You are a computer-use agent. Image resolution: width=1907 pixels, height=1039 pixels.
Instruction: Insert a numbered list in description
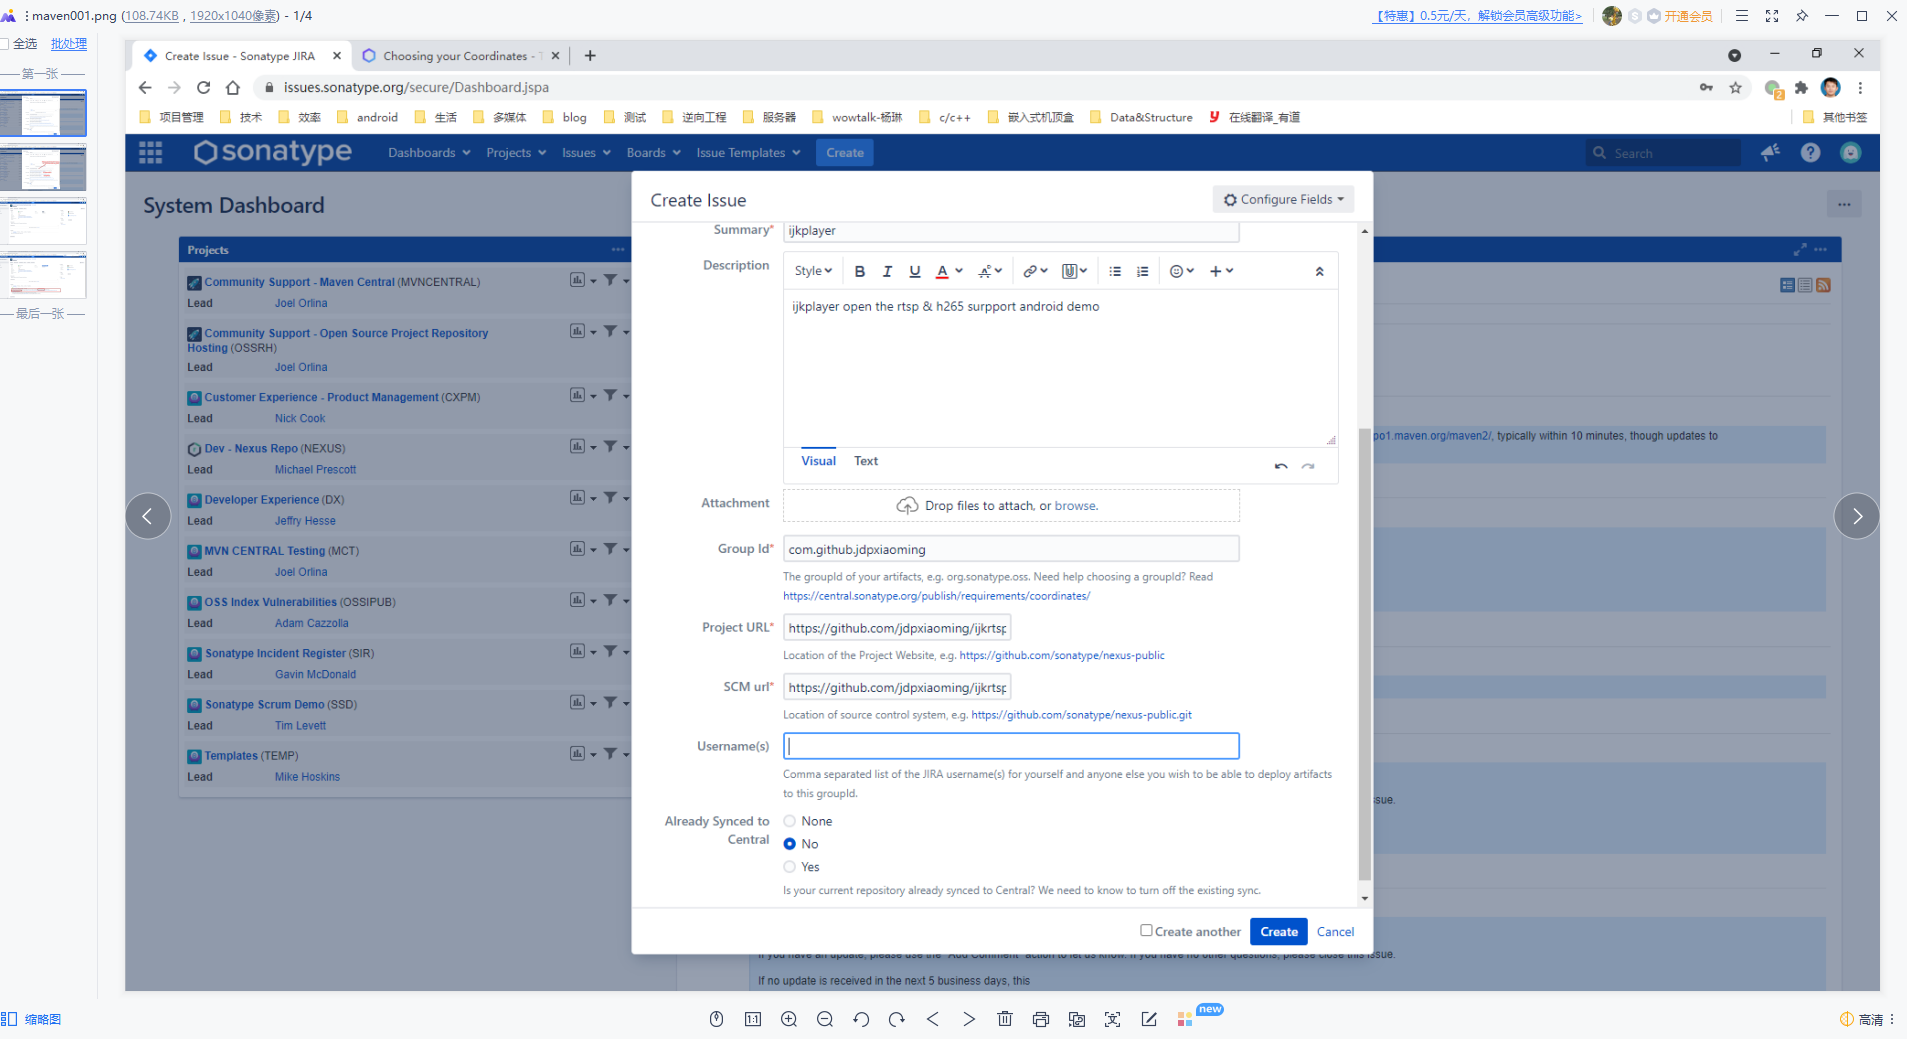[1143, 271]
